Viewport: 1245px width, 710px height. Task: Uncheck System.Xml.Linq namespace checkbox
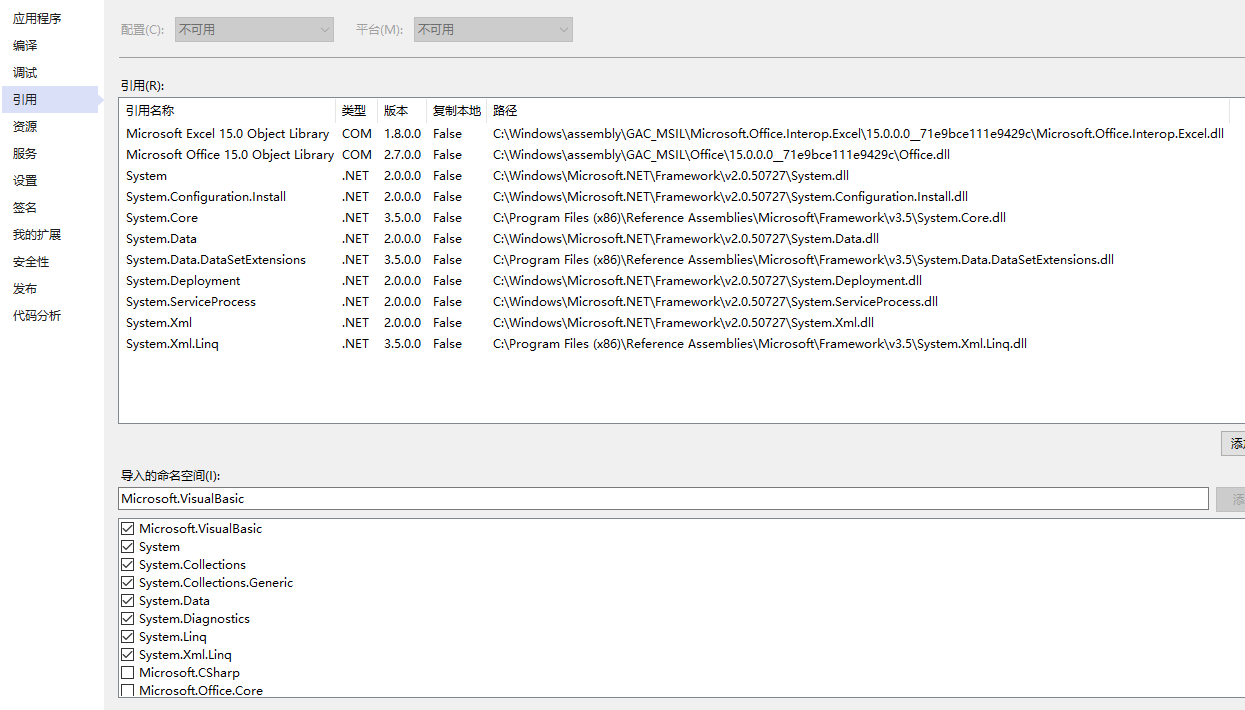[x=127, y=655]
